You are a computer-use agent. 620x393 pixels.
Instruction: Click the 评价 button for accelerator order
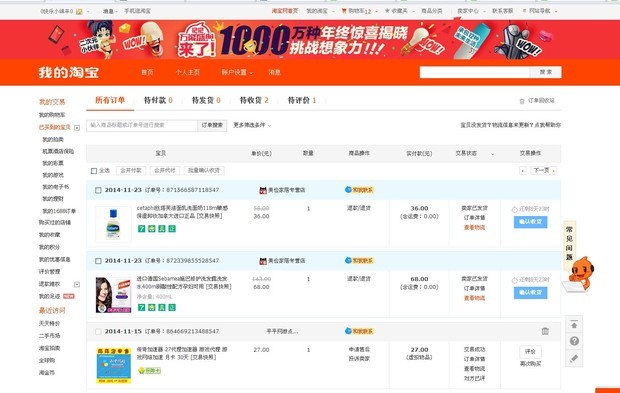[x=530, y=351]
